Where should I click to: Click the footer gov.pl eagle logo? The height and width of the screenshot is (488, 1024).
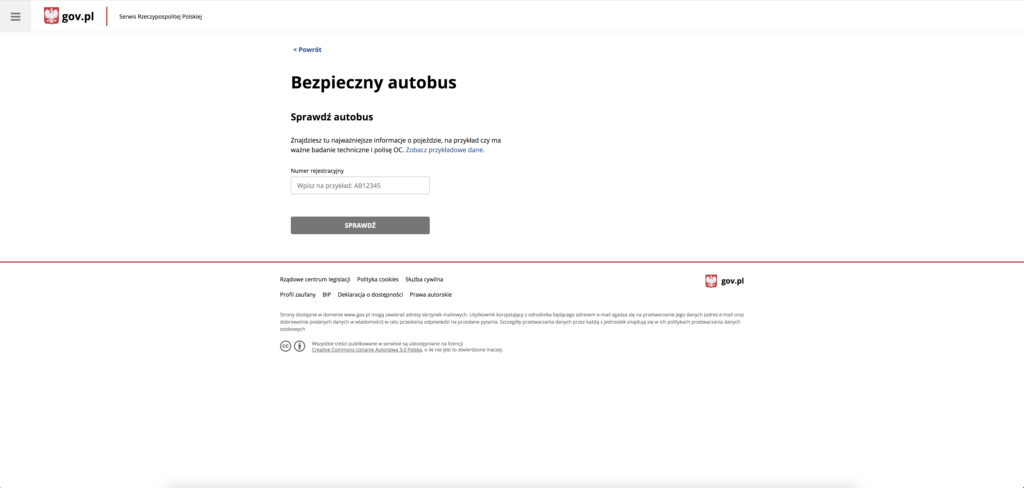(724, 281)
